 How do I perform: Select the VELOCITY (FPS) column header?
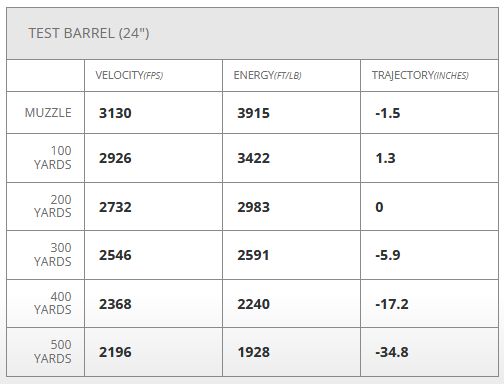pos(129,75)
